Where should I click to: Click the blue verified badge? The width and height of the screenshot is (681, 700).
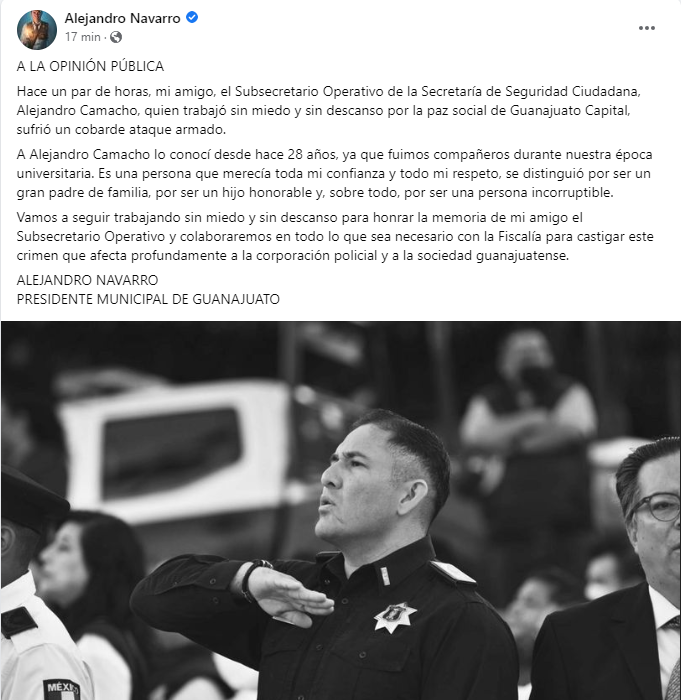[x=192, y=17]
